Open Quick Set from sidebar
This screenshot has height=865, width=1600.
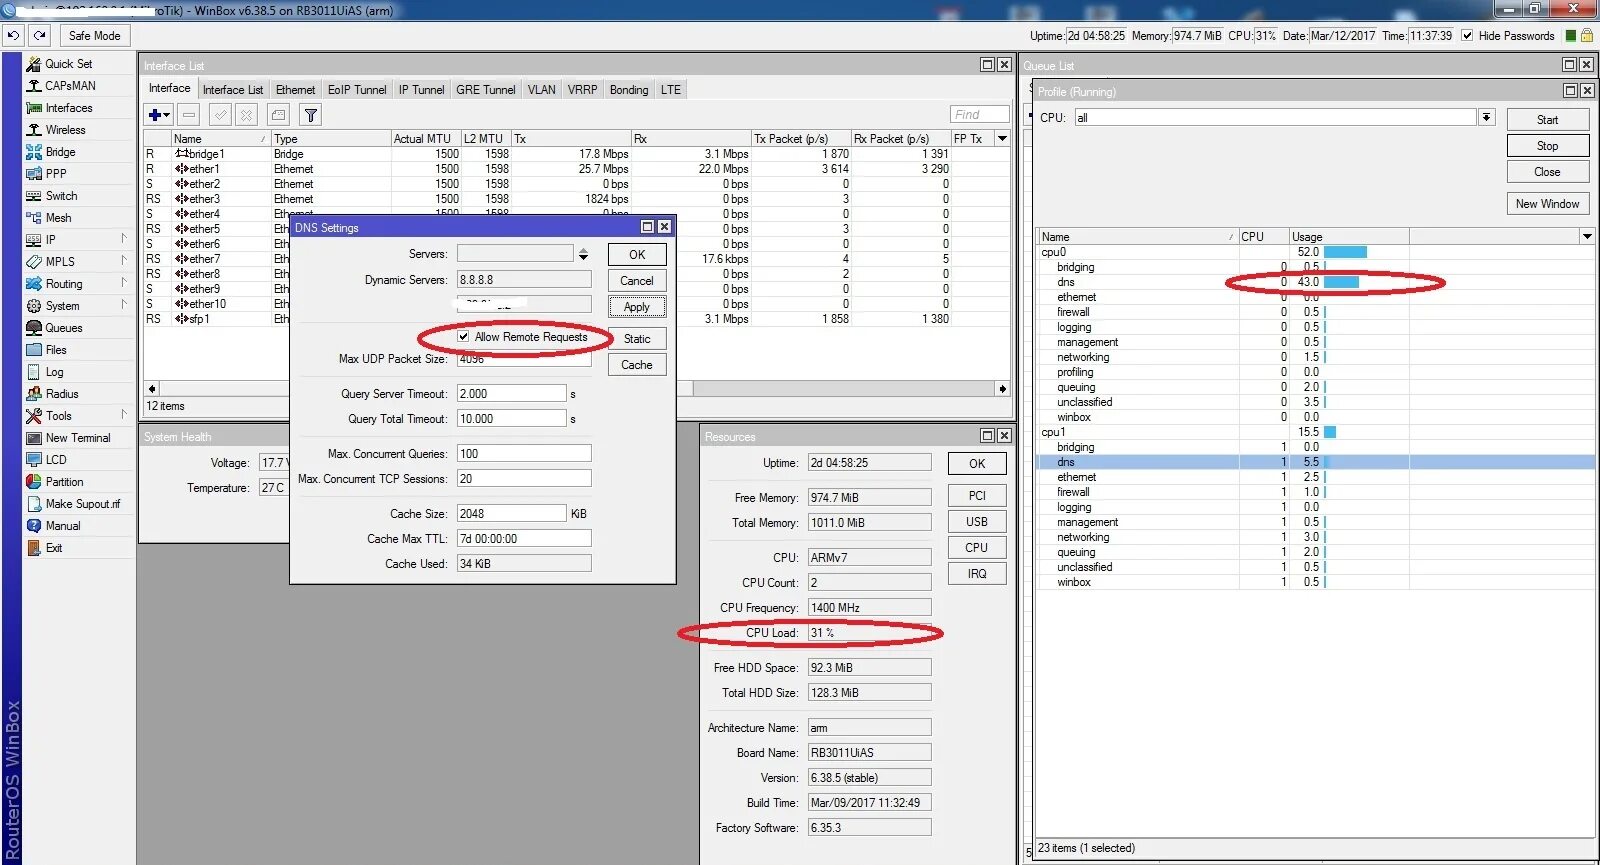68,64
